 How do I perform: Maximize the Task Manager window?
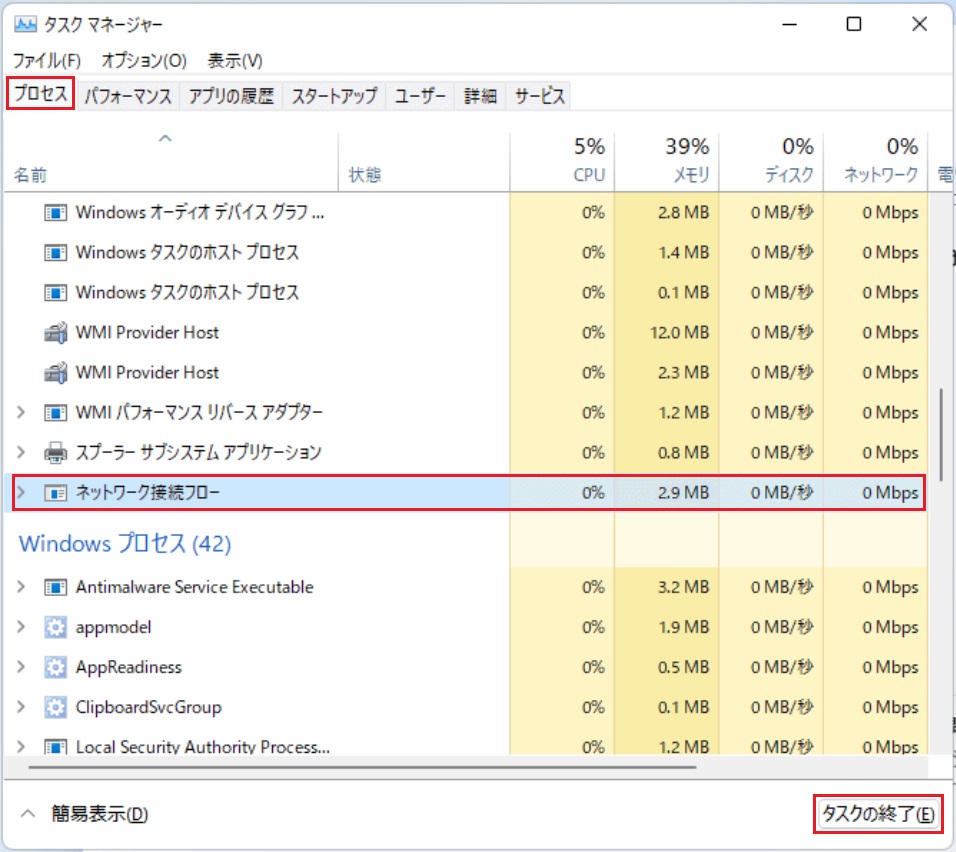point(854,24)
